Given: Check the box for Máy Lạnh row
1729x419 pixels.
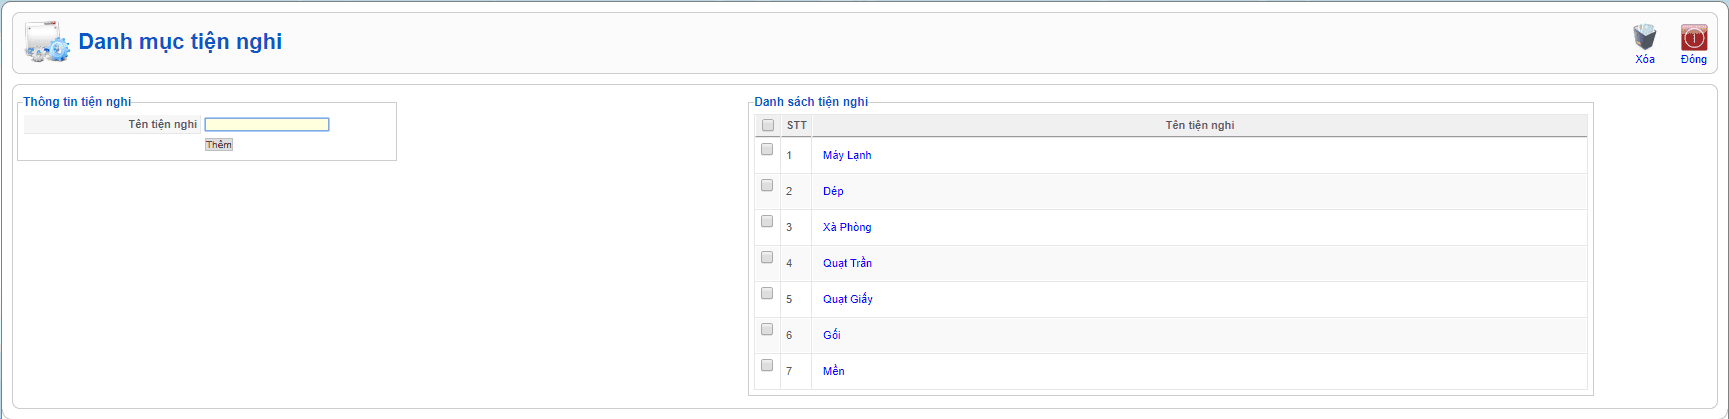Looking at the screenshot, I should point(767,150).
